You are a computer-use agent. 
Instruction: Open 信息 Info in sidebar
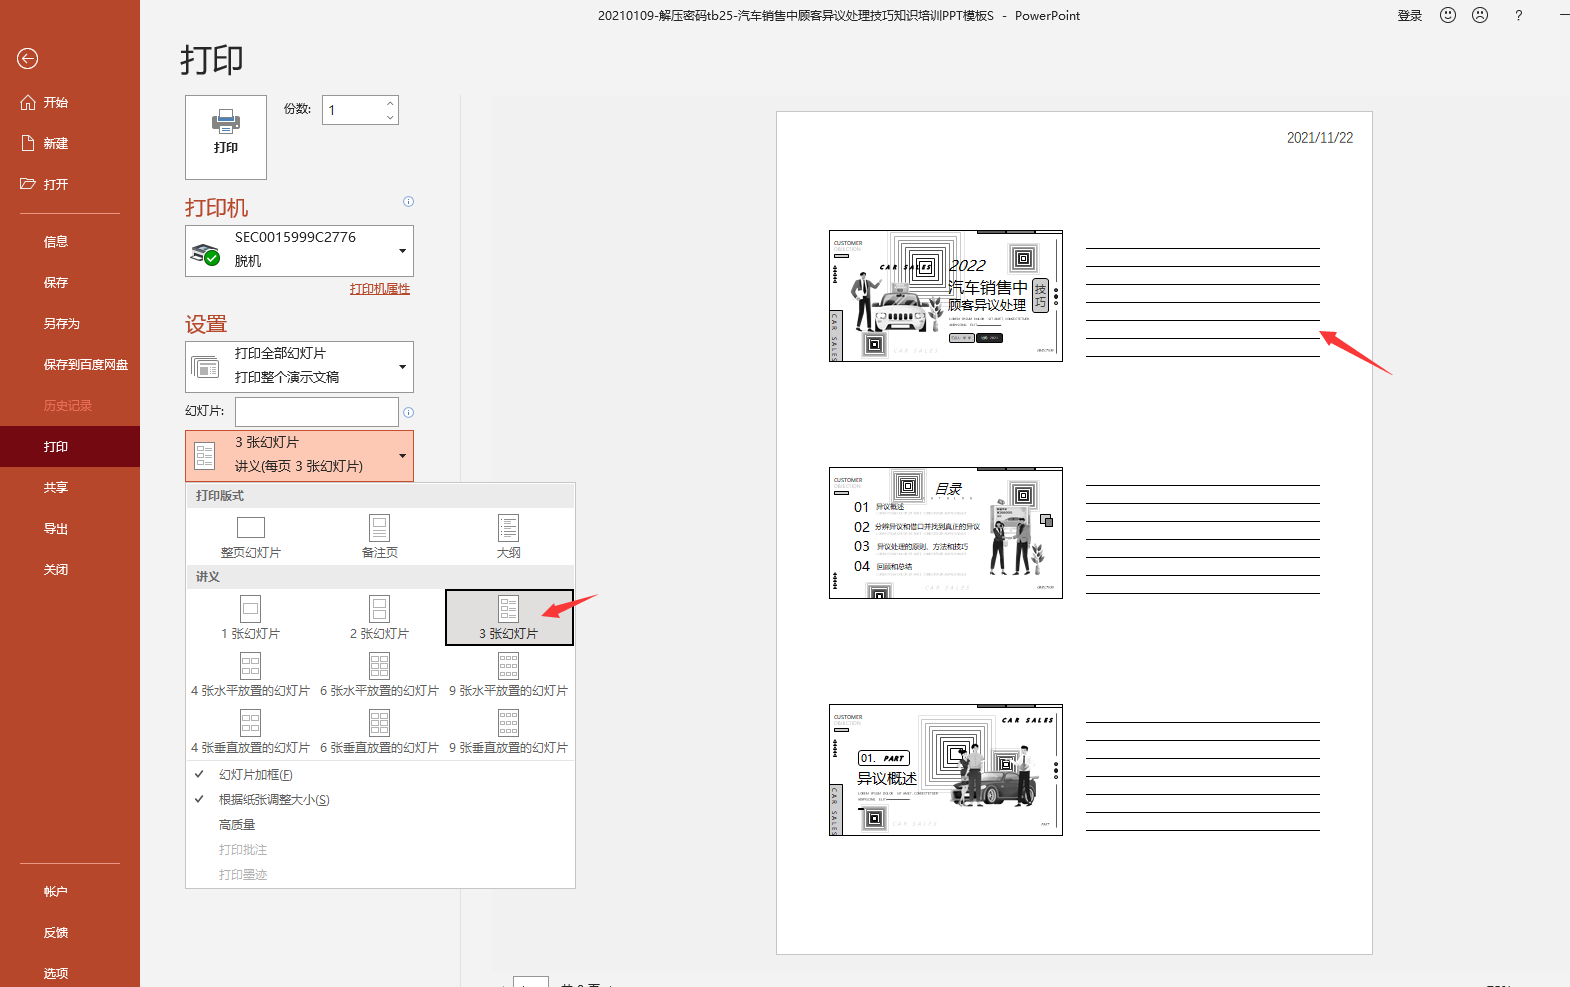tap(70, 241)
